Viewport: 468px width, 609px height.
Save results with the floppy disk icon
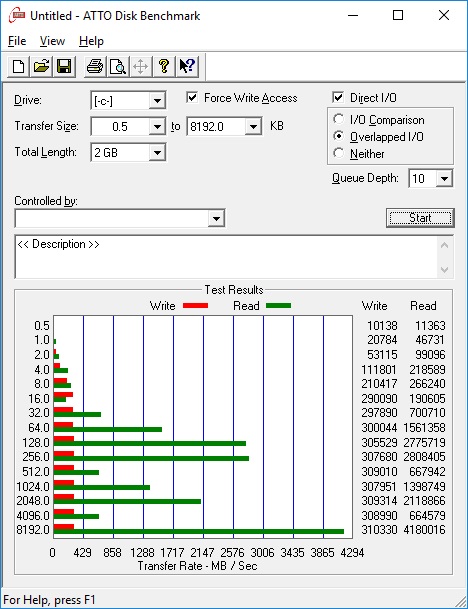[x=64, y=66]
